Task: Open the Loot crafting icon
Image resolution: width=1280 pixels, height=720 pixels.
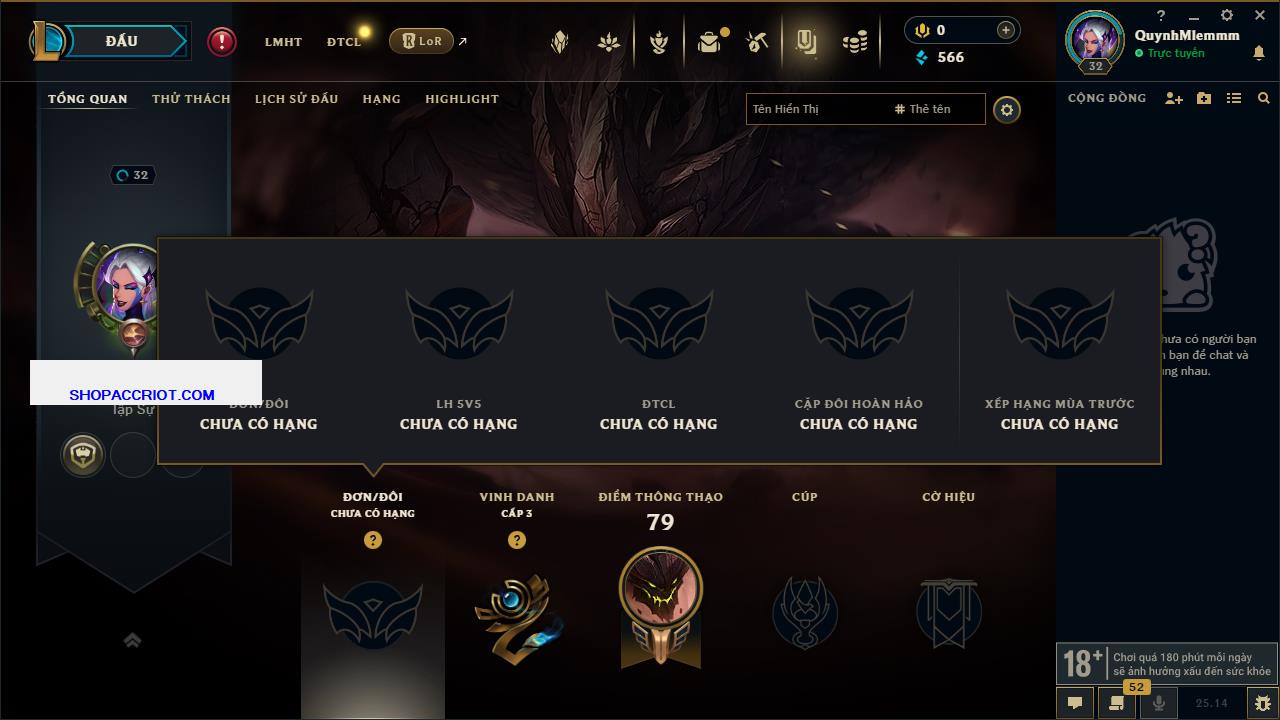Action: click(x=757, y=41)
